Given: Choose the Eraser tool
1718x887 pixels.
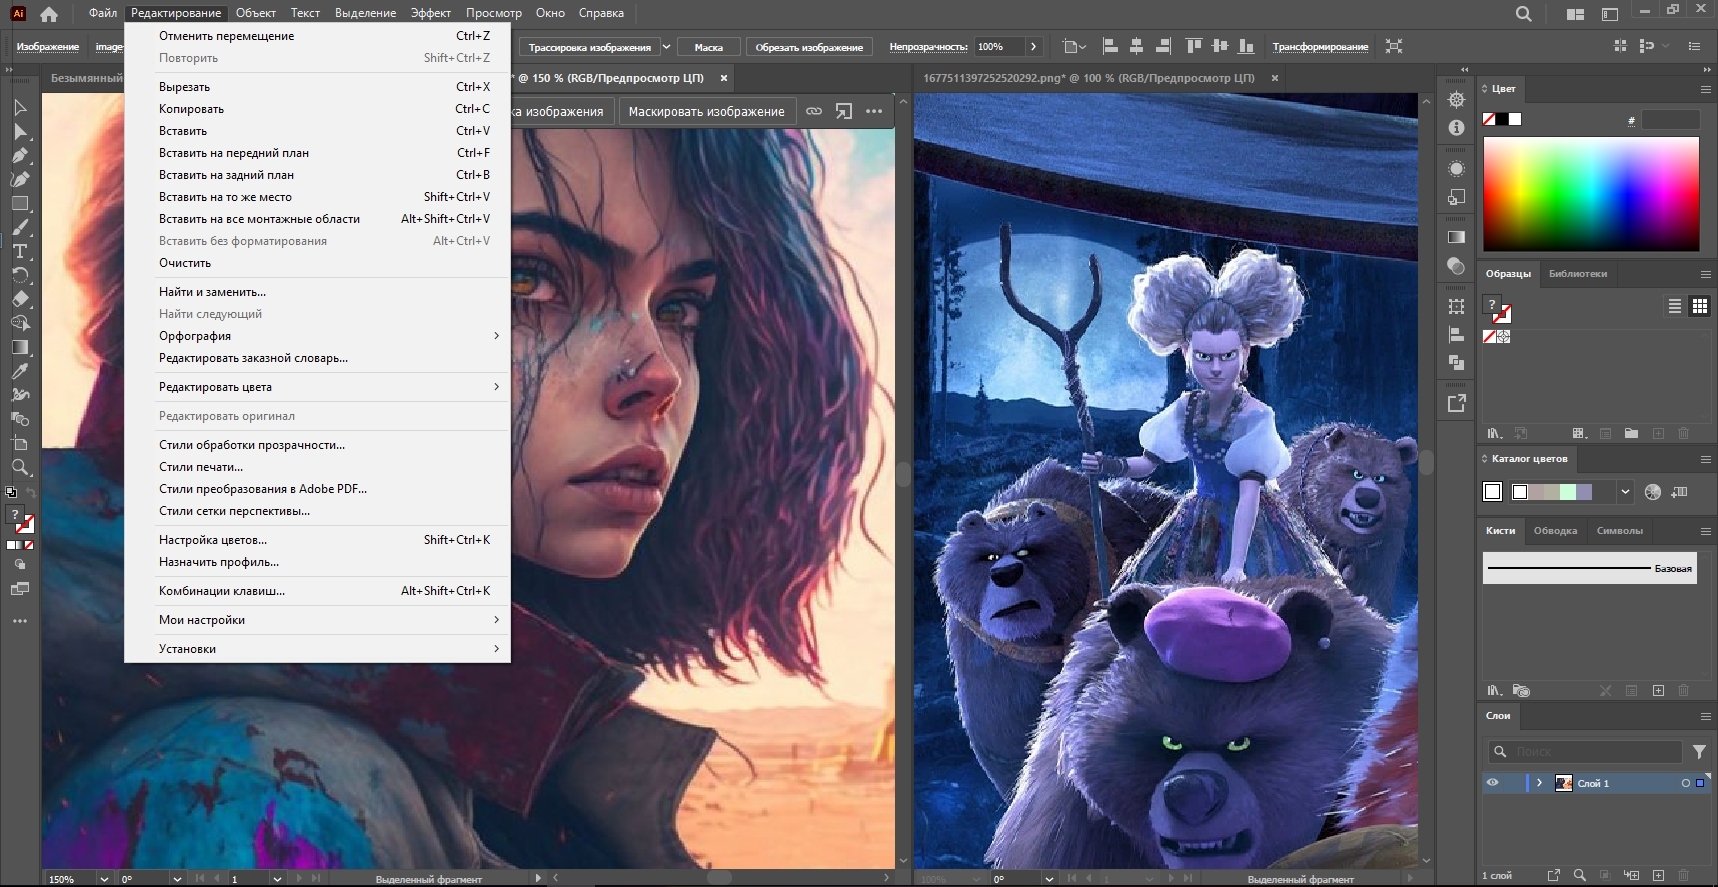Looking at the screenshot, I should coord(19,299).
